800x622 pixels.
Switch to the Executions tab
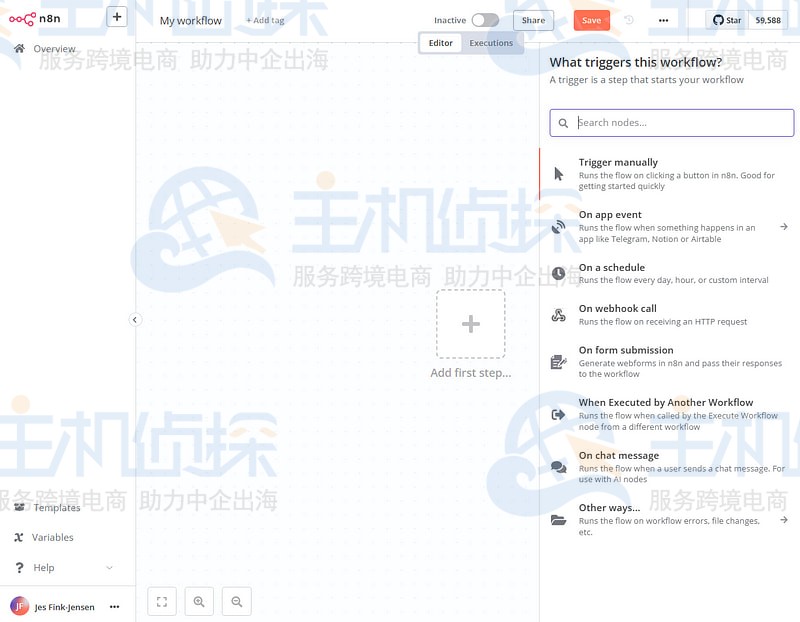[491, 43]
